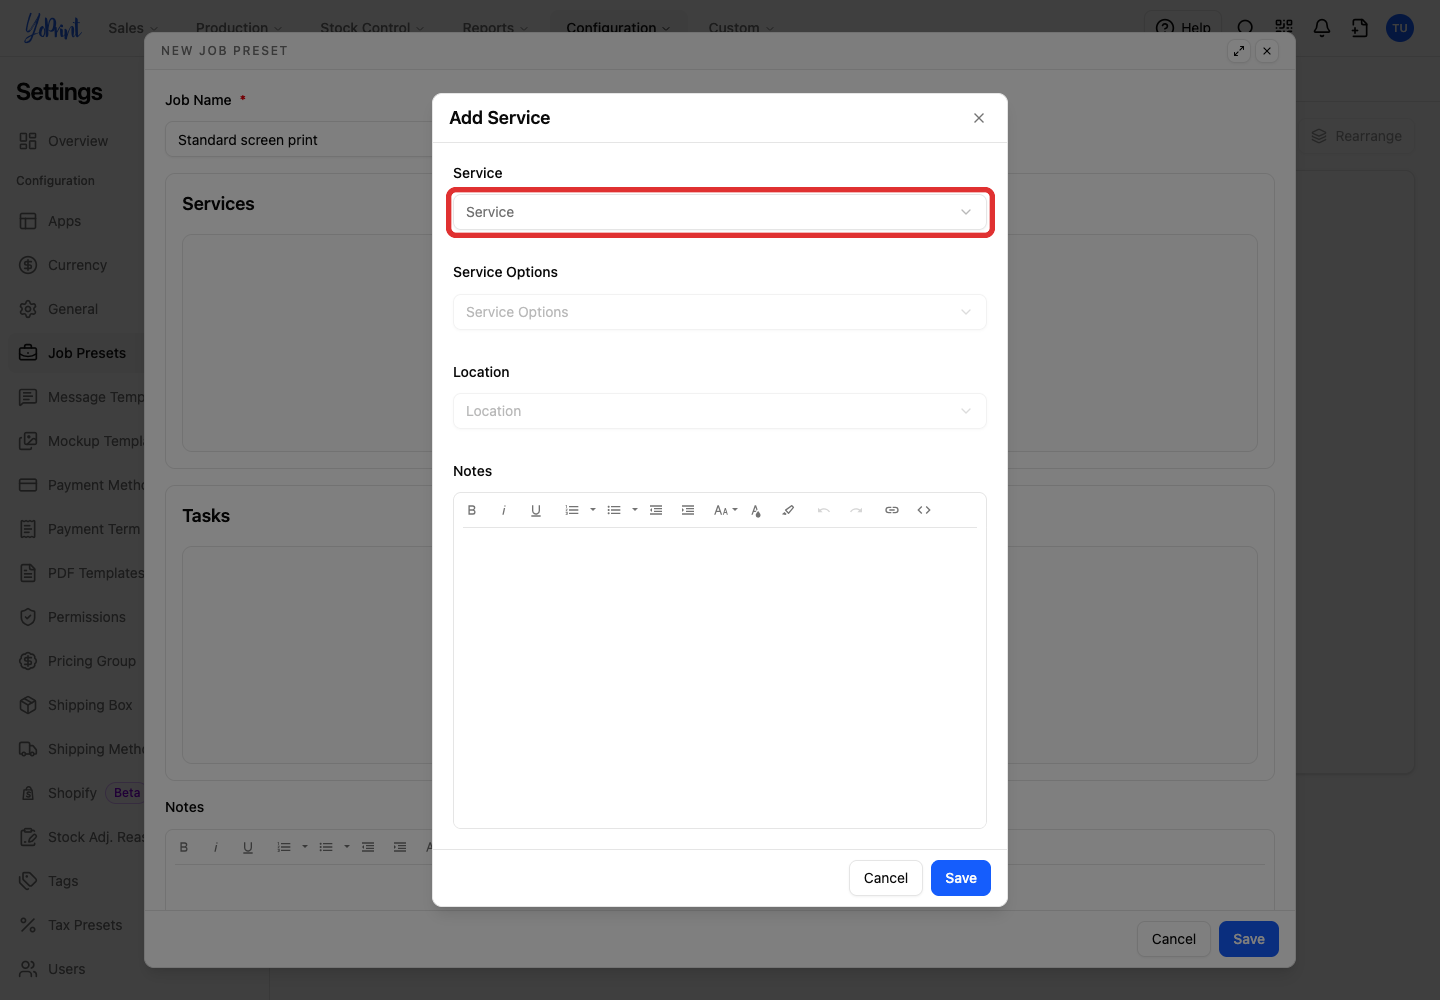This screenshot has width=1440, height=1000.
Task: Click the QR code scanner icon
Action: [1284, 28]
